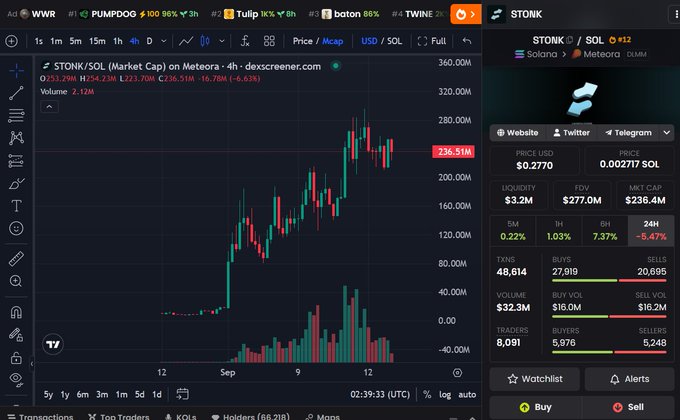This screenshot has height=420, width=680.
Task: Undo the last chart action
Action: click(467, 41)
